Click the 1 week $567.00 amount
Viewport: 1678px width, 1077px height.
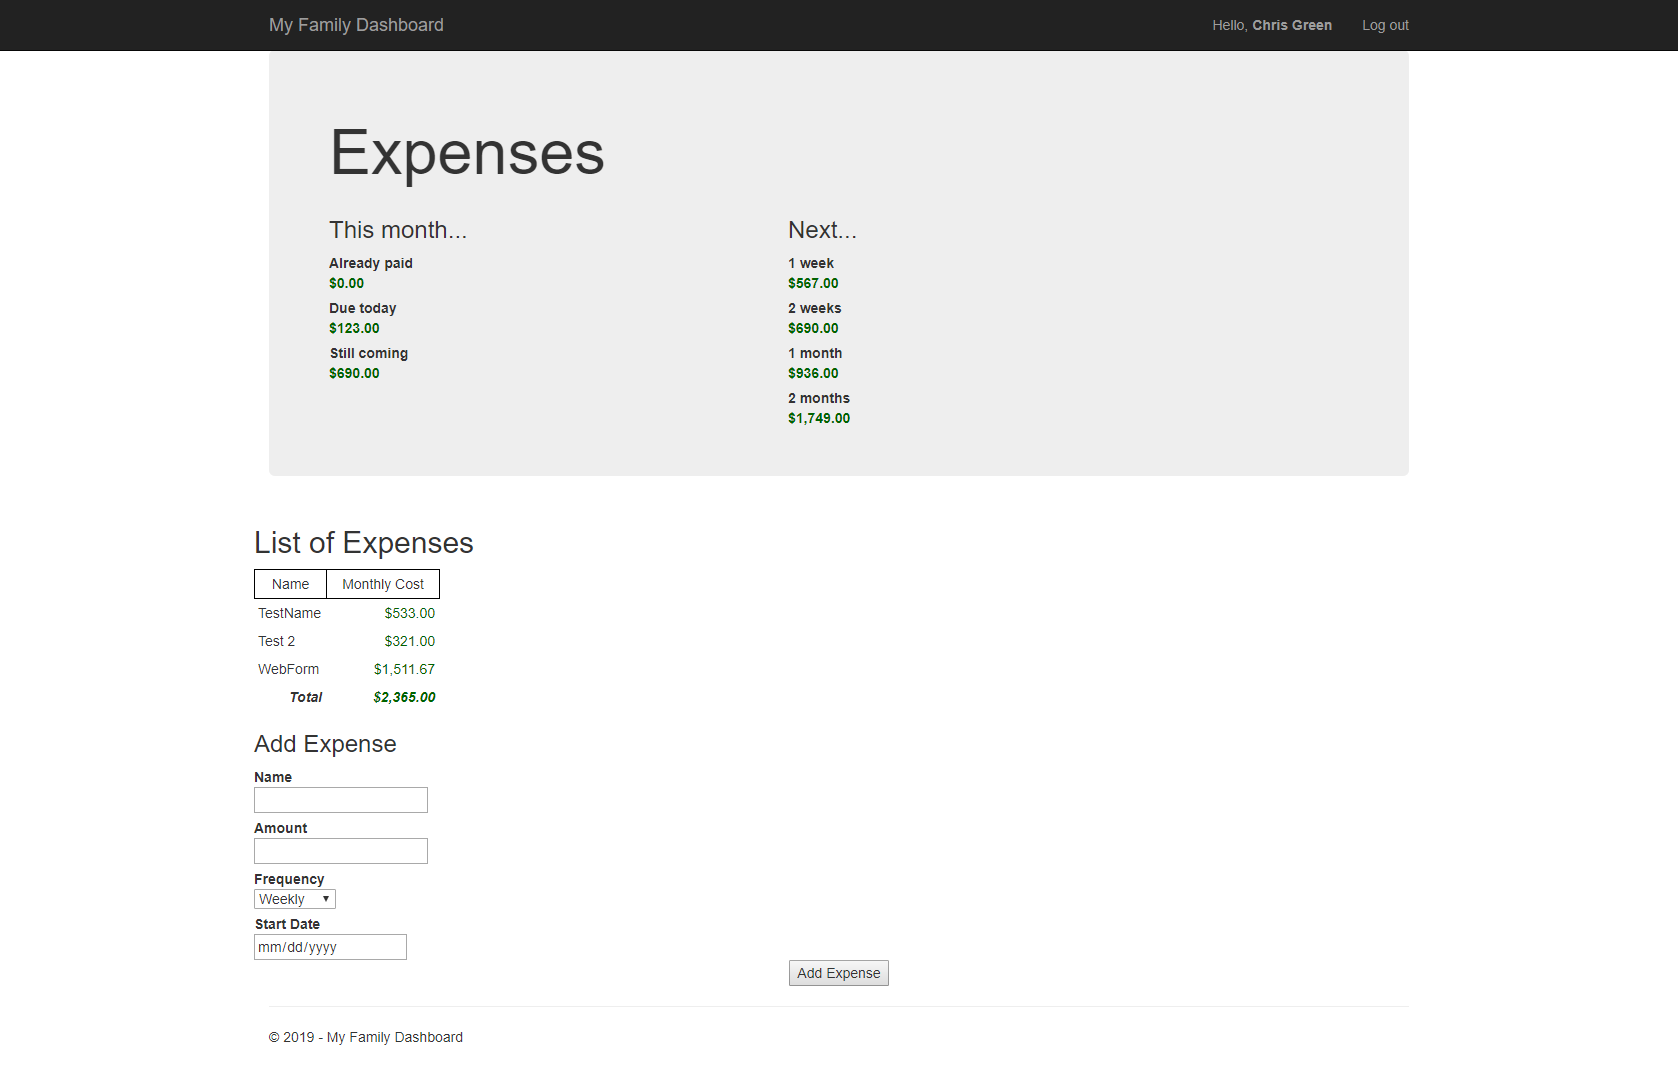pyautogui.click(x=813, y=283)
